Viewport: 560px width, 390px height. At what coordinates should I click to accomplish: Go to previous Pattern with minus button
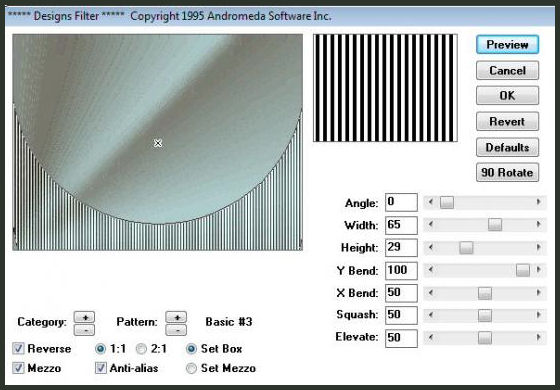click(x=176, y=330)
